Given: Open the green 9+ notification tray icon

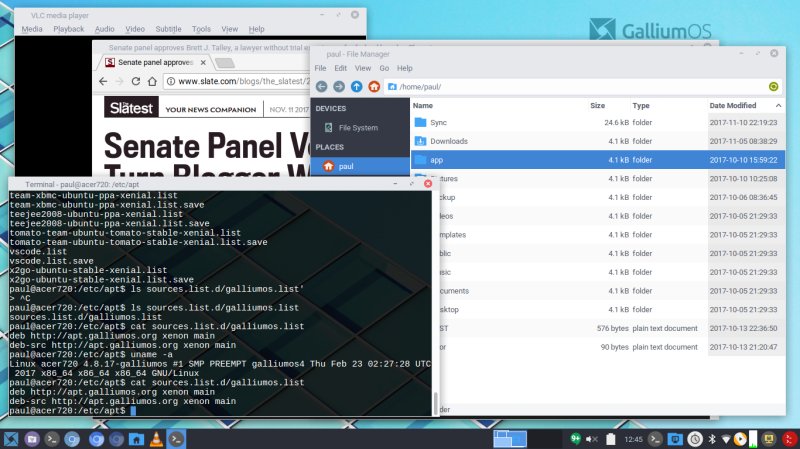Looking at the screenshot, I should 576,438.
